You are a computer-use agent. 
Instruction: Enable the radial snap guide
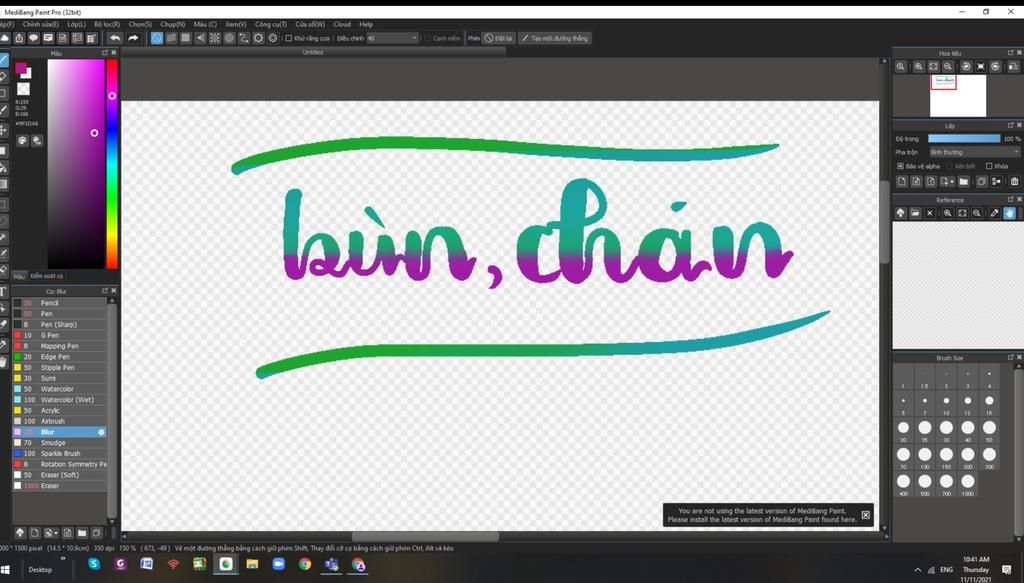214,39
